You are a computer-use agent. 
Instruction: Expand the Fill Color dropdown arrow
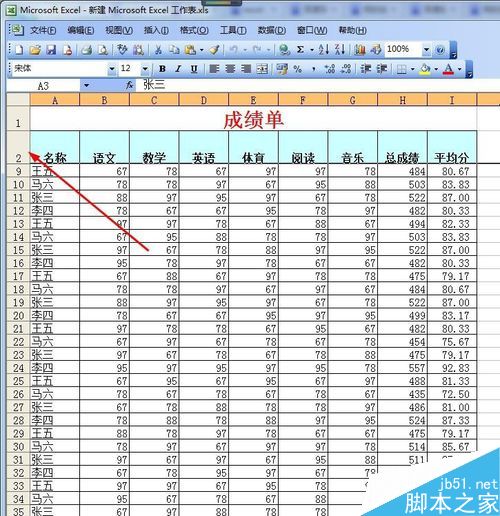click(436, 69)
